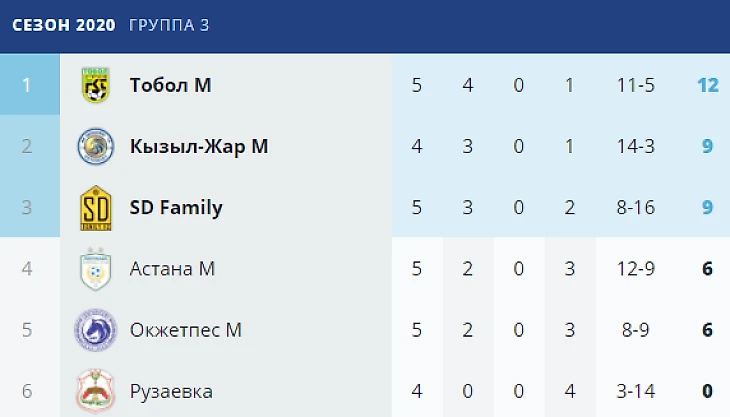Click the Кызыл-Жар М team crest
Screen dimensions: 730x417
(x=96, y=147)
